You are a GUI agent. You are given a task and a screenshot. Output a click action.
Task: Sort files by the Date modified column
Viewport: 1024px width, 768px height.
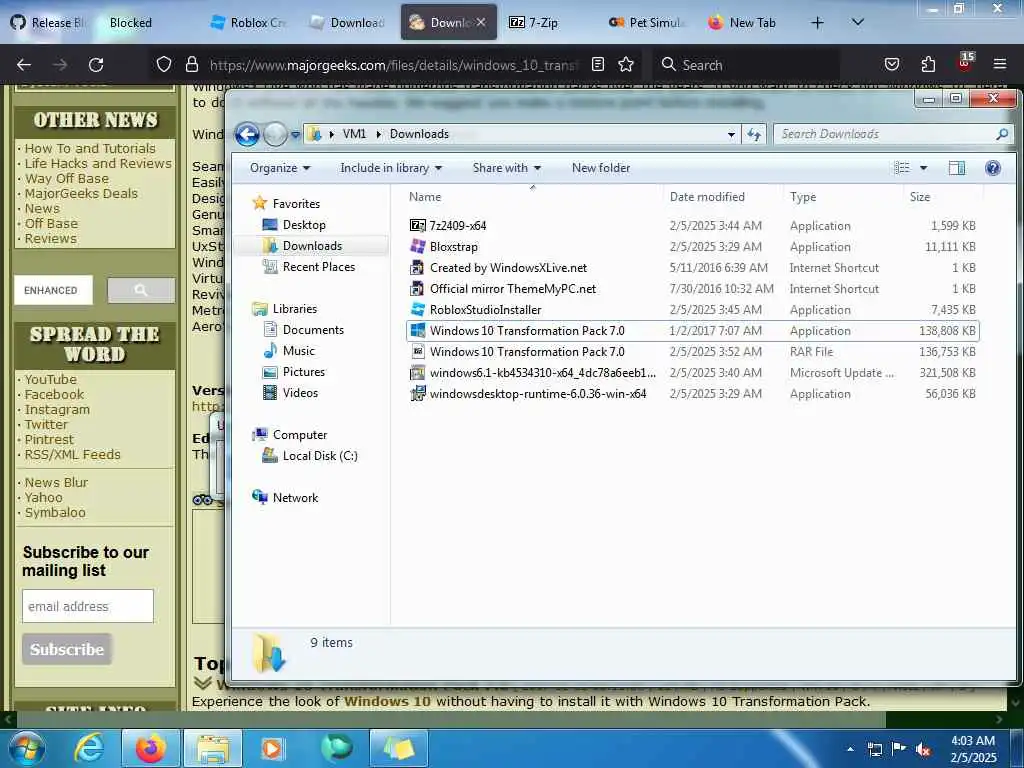[707, 197]
